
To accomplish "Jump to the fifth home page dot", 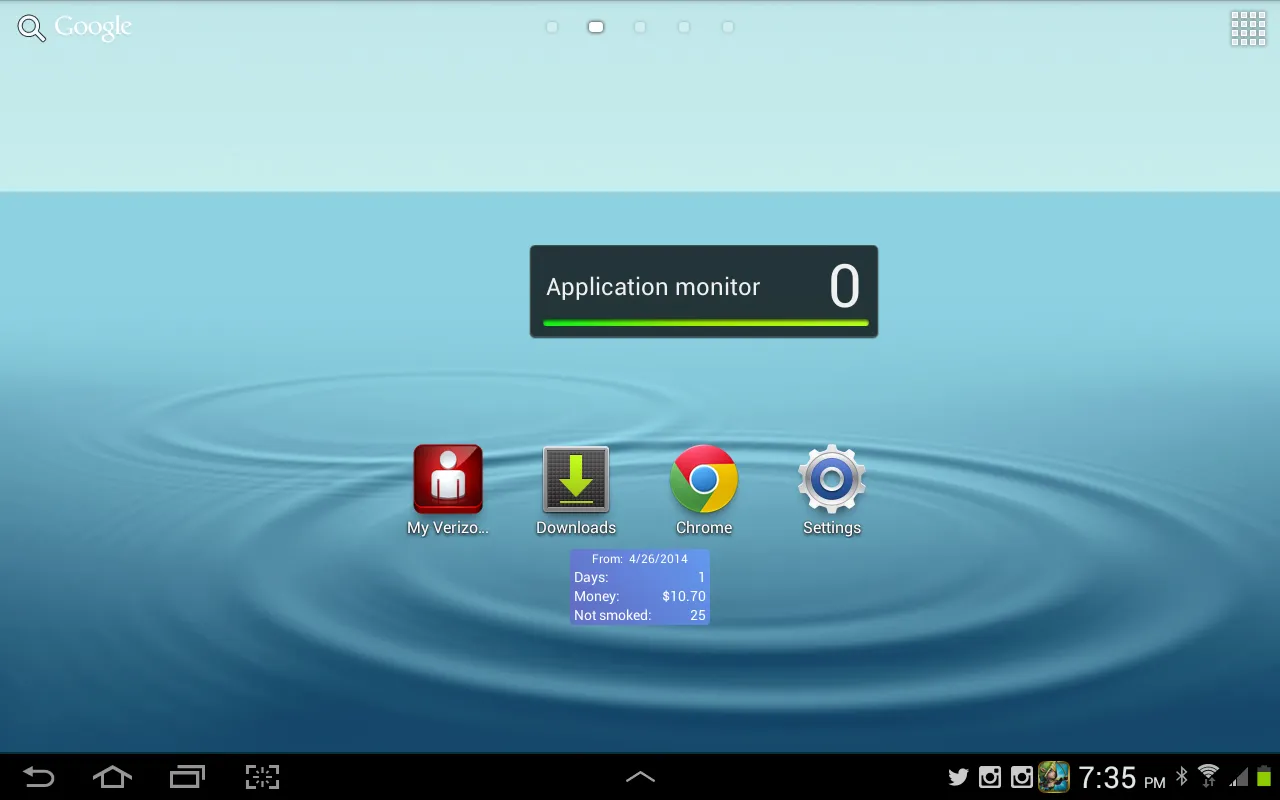I will click(728, 27).
